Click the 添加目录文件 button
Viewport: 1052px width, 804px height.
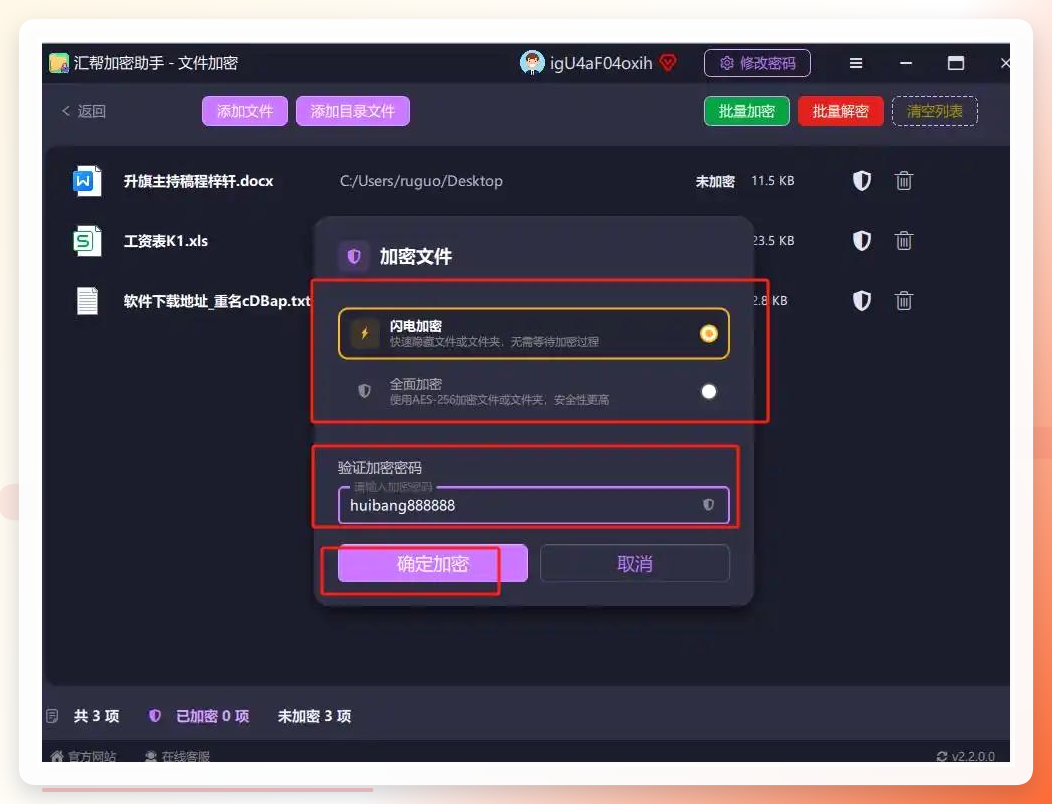pyautogui.click(x=353, y=111)
